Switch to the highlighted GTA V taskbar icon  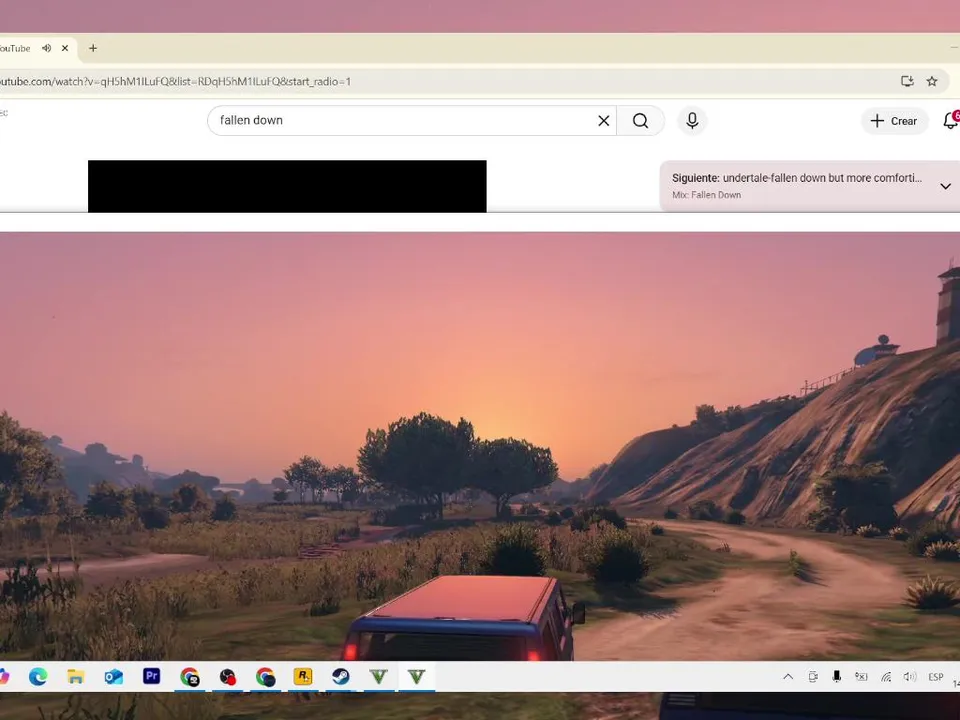click(416, 677)
